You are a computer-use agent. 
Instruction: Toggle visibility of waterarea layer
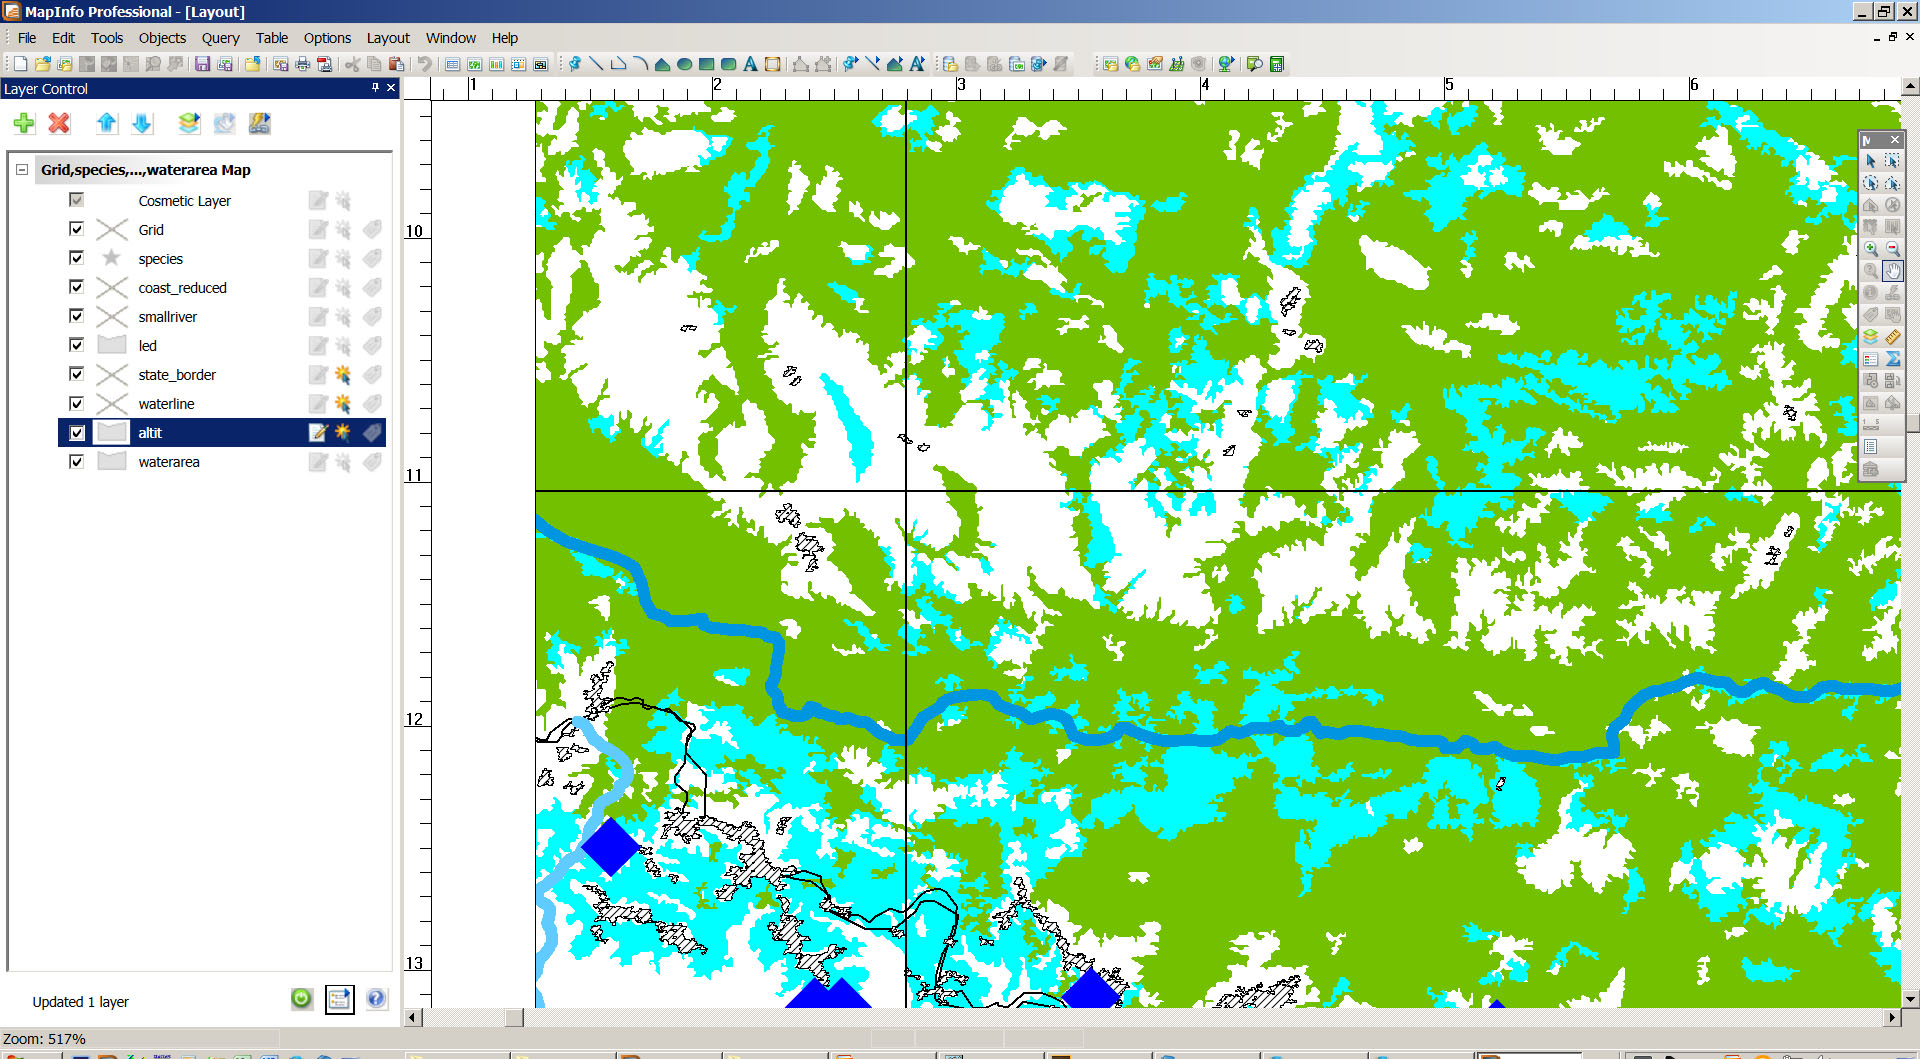(76, 461)
